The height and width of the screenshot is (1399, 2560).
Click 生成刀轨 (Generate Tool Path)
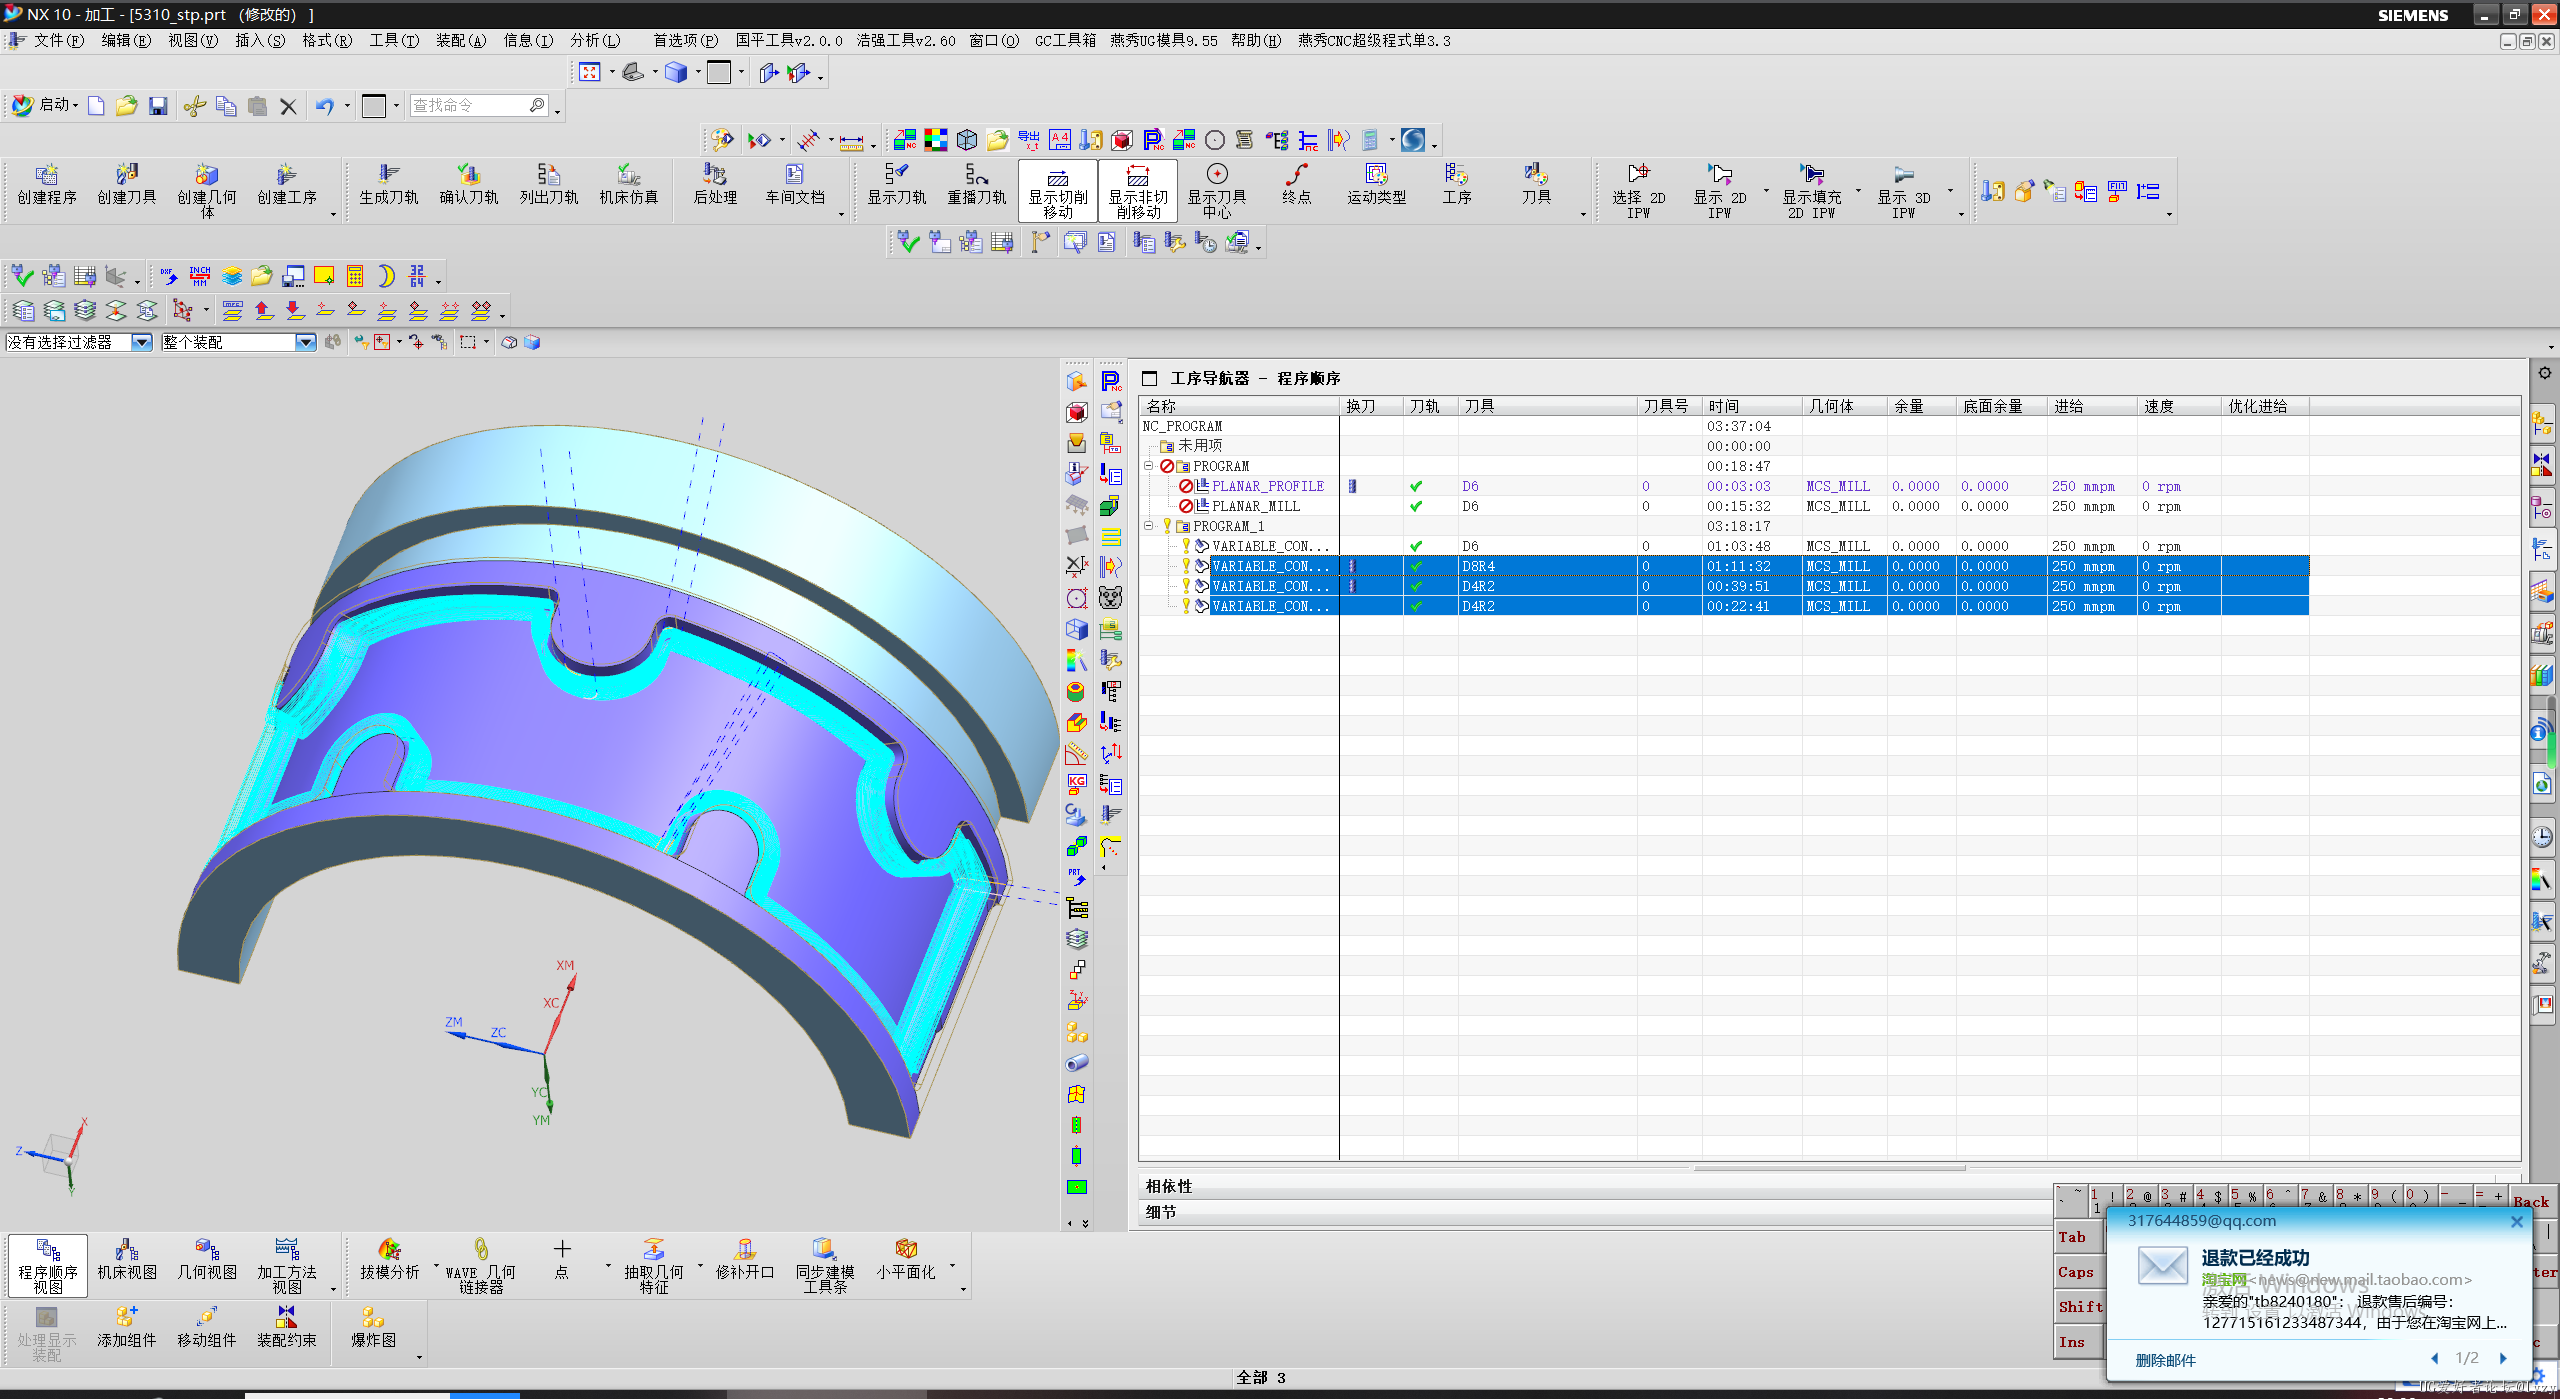point(389,185)
